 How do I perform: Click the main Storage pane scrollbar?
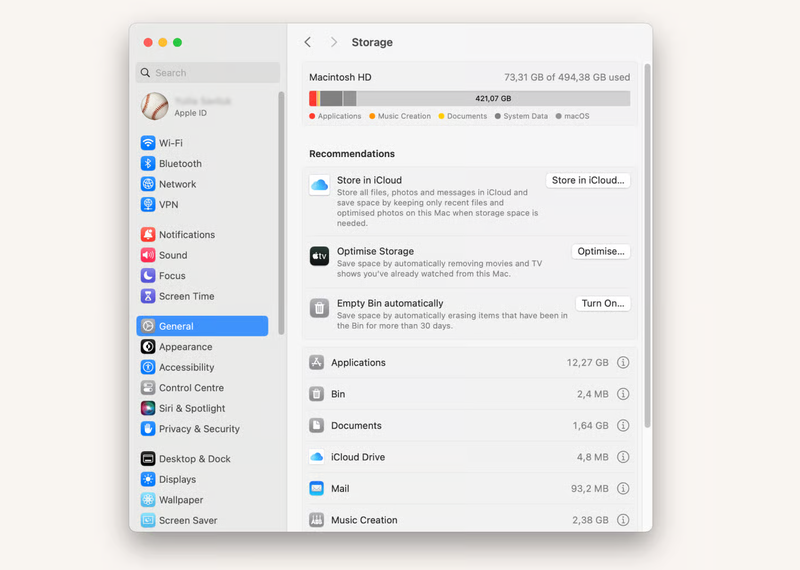(x=647, y=246)
